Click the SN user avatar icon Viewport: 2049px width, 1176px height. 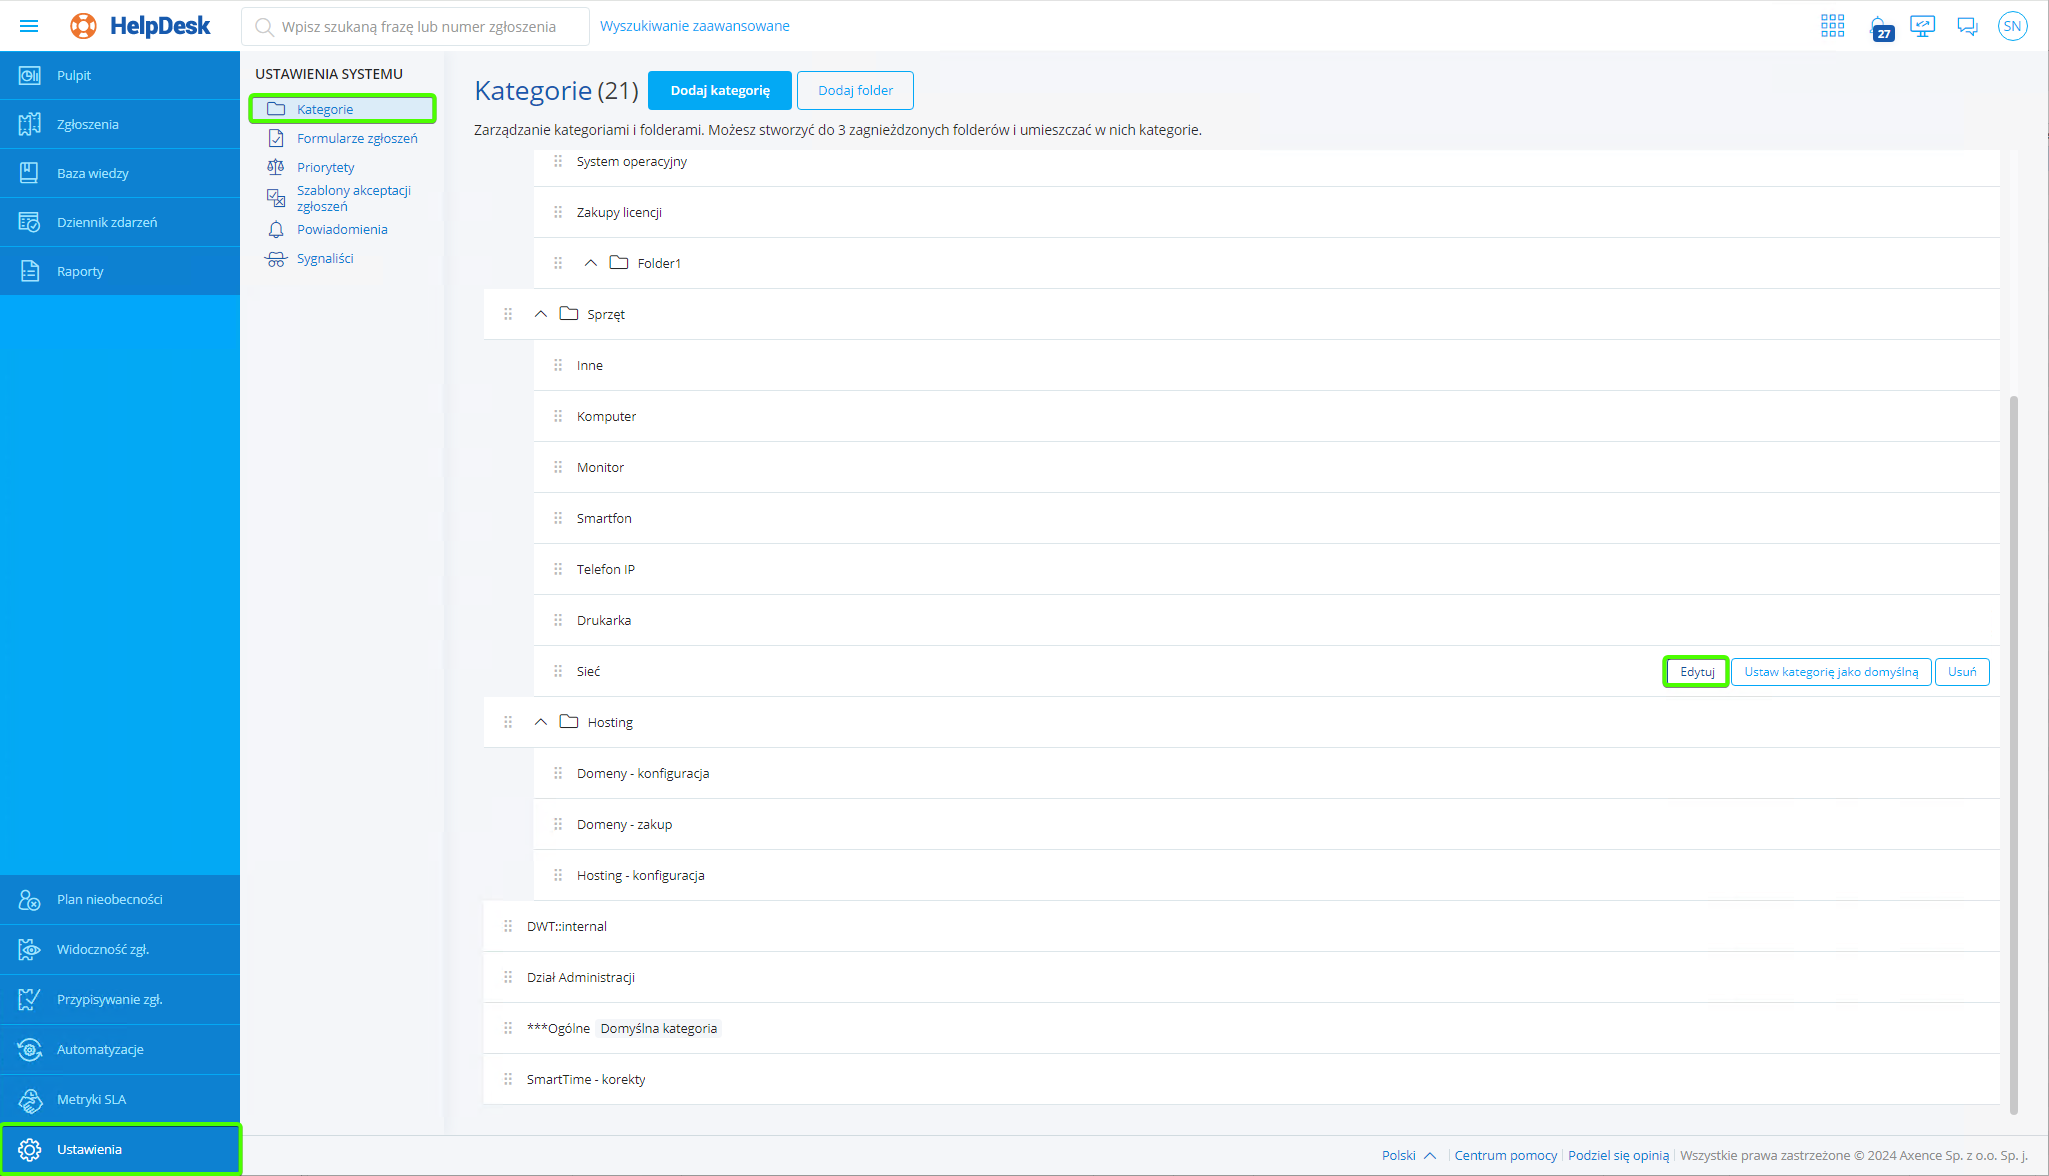(x=2013, y=26)
